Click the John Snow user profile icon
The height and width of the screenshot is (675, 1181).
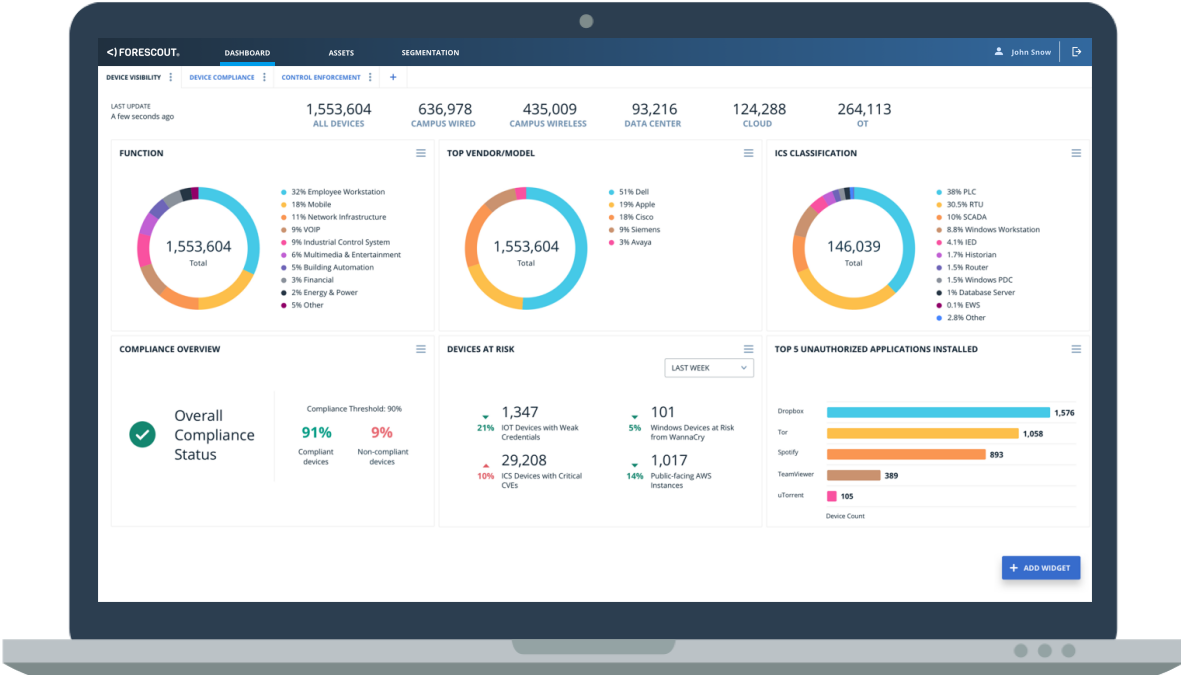(998, 52)
